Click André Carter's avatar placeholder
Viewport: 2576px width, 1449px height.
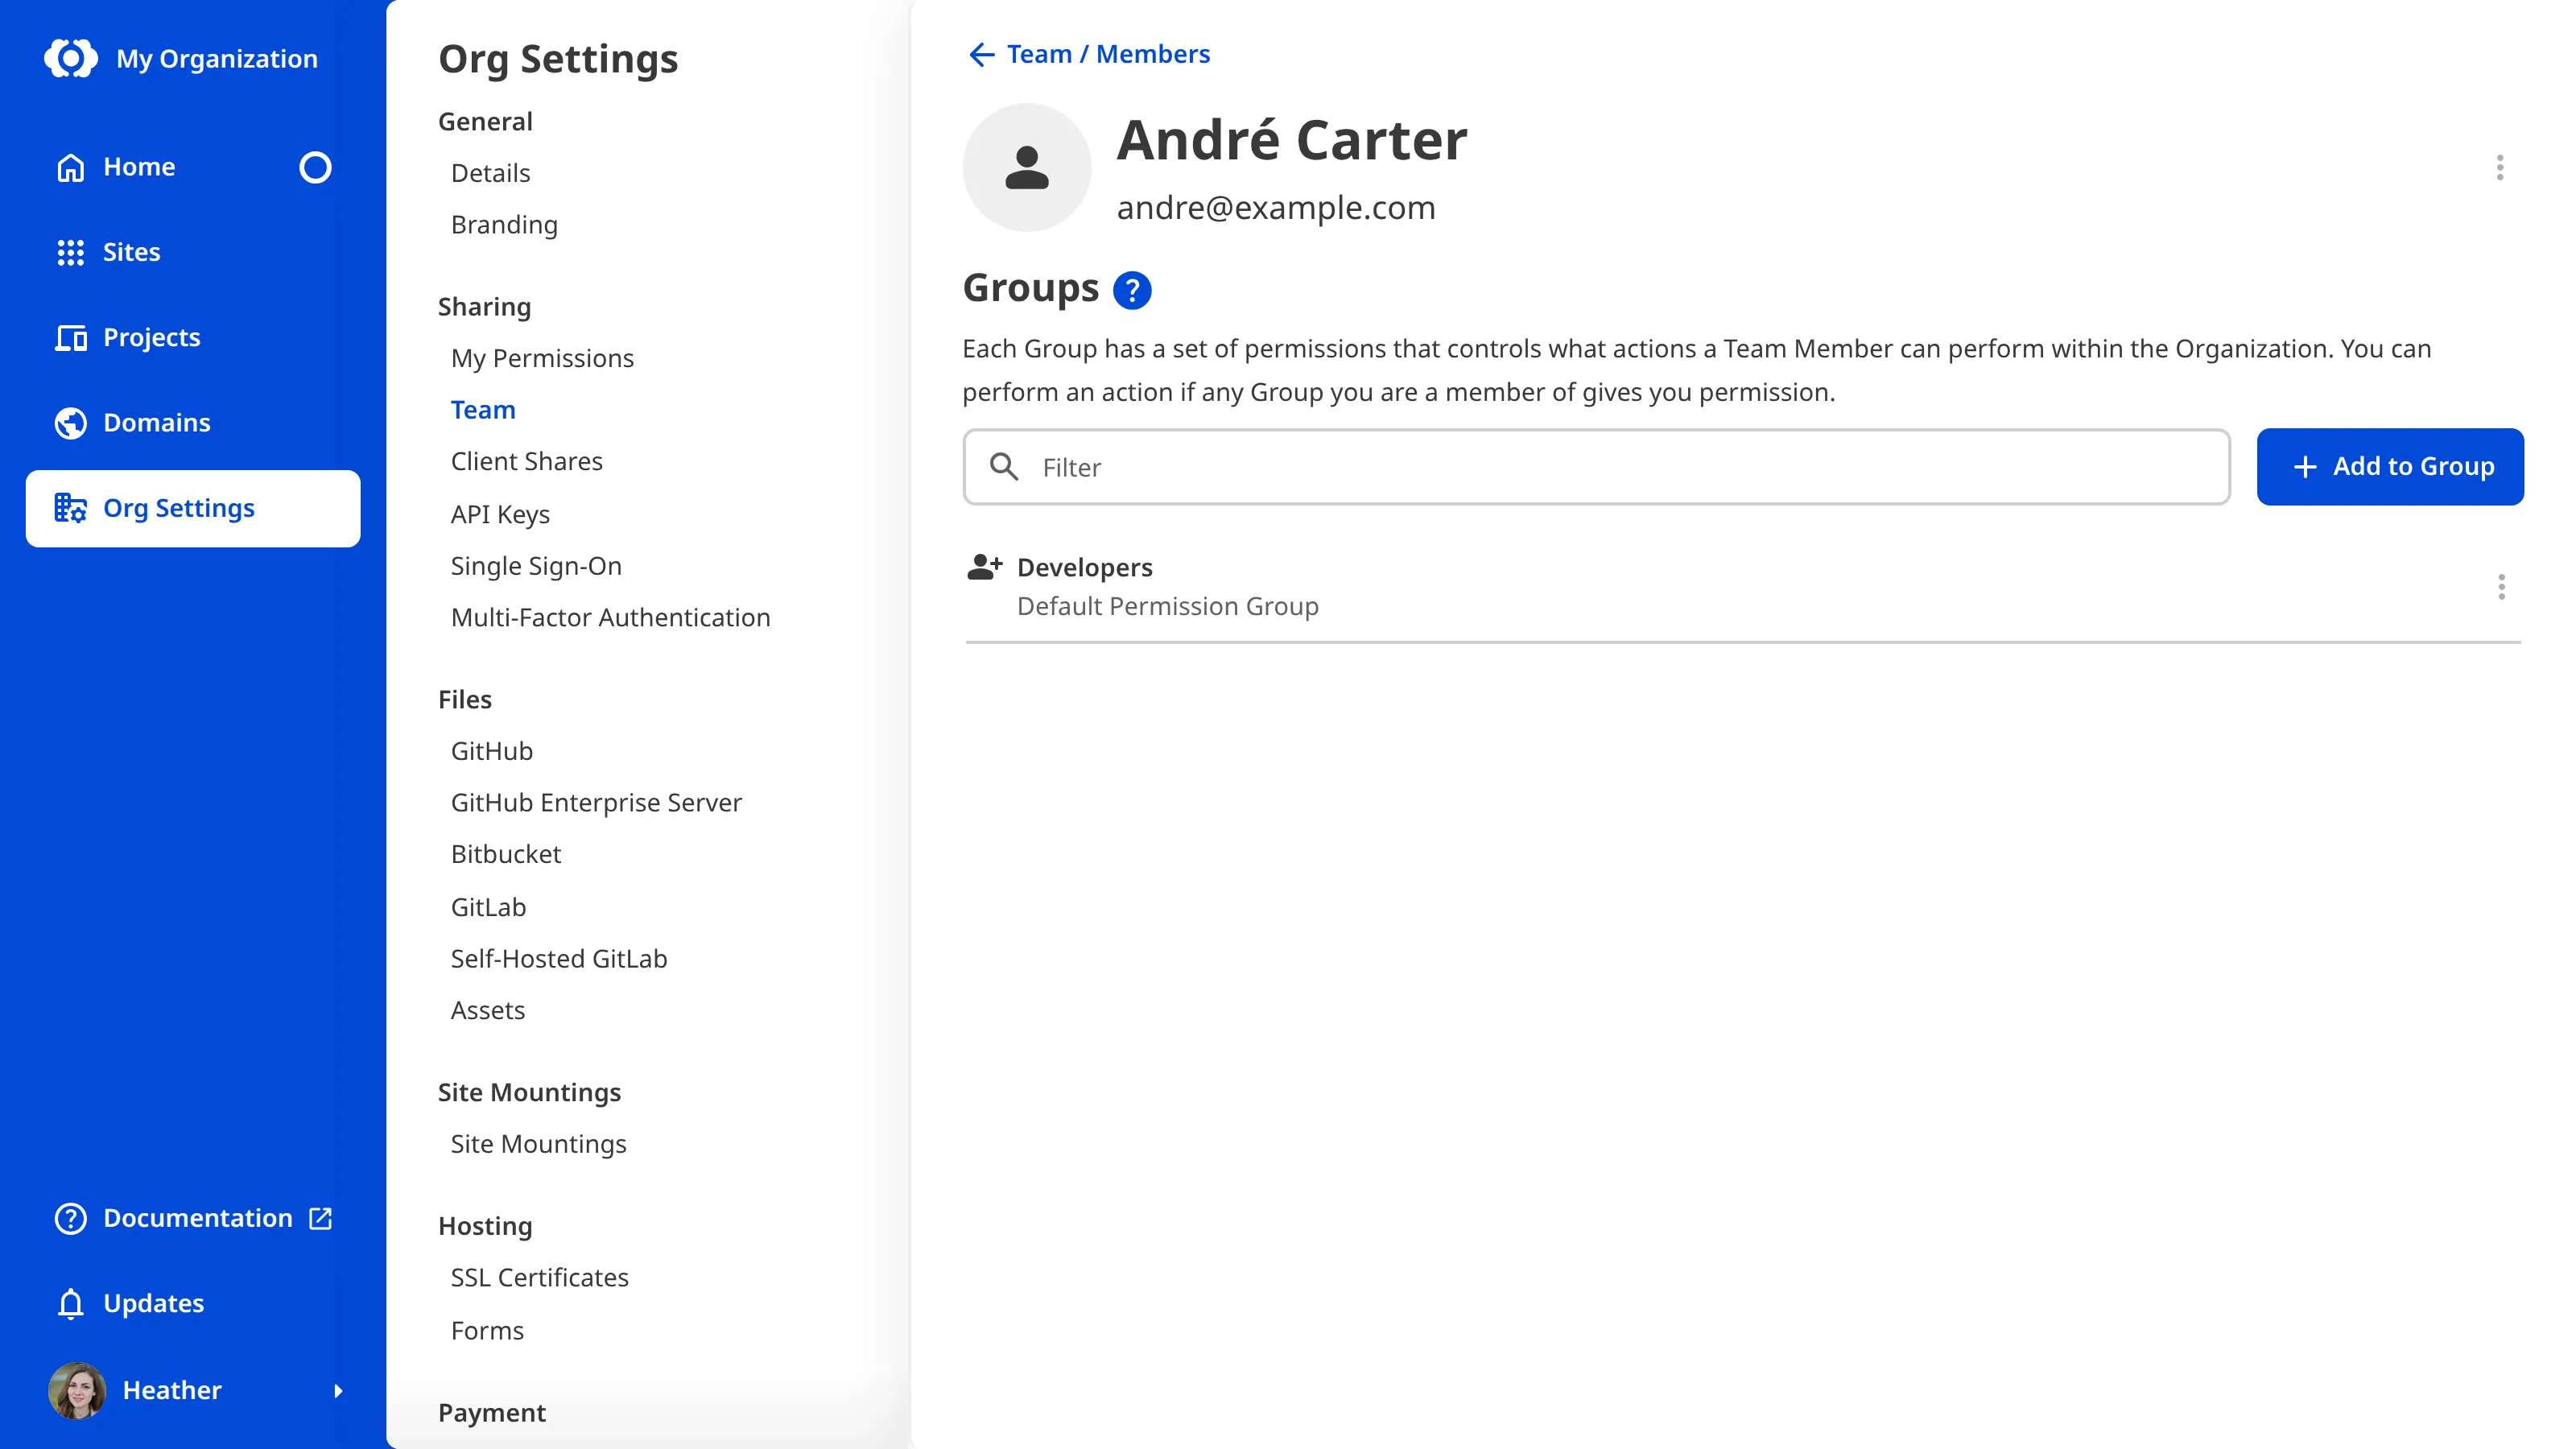pos(1026,167)
